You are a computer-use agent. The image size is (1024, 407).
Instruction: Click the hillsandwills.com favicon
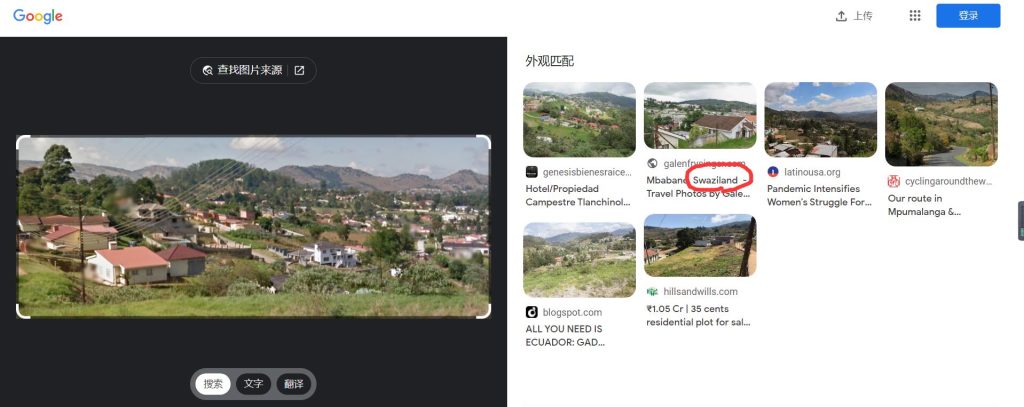pos(652,292)
